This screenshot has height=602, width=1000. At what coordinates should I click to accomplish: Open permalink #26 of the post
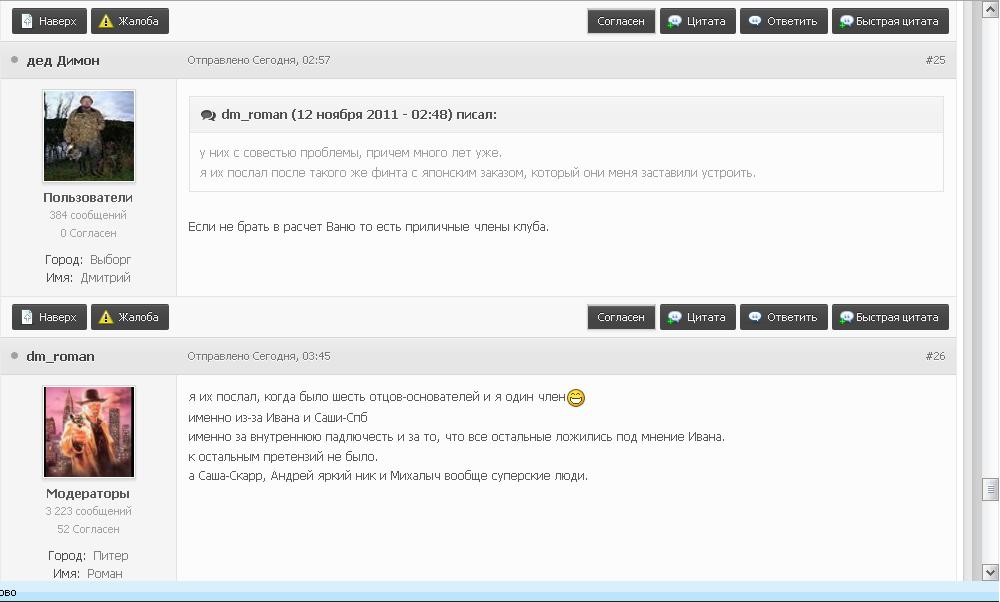pyautogui.click(x=935, y=356)
